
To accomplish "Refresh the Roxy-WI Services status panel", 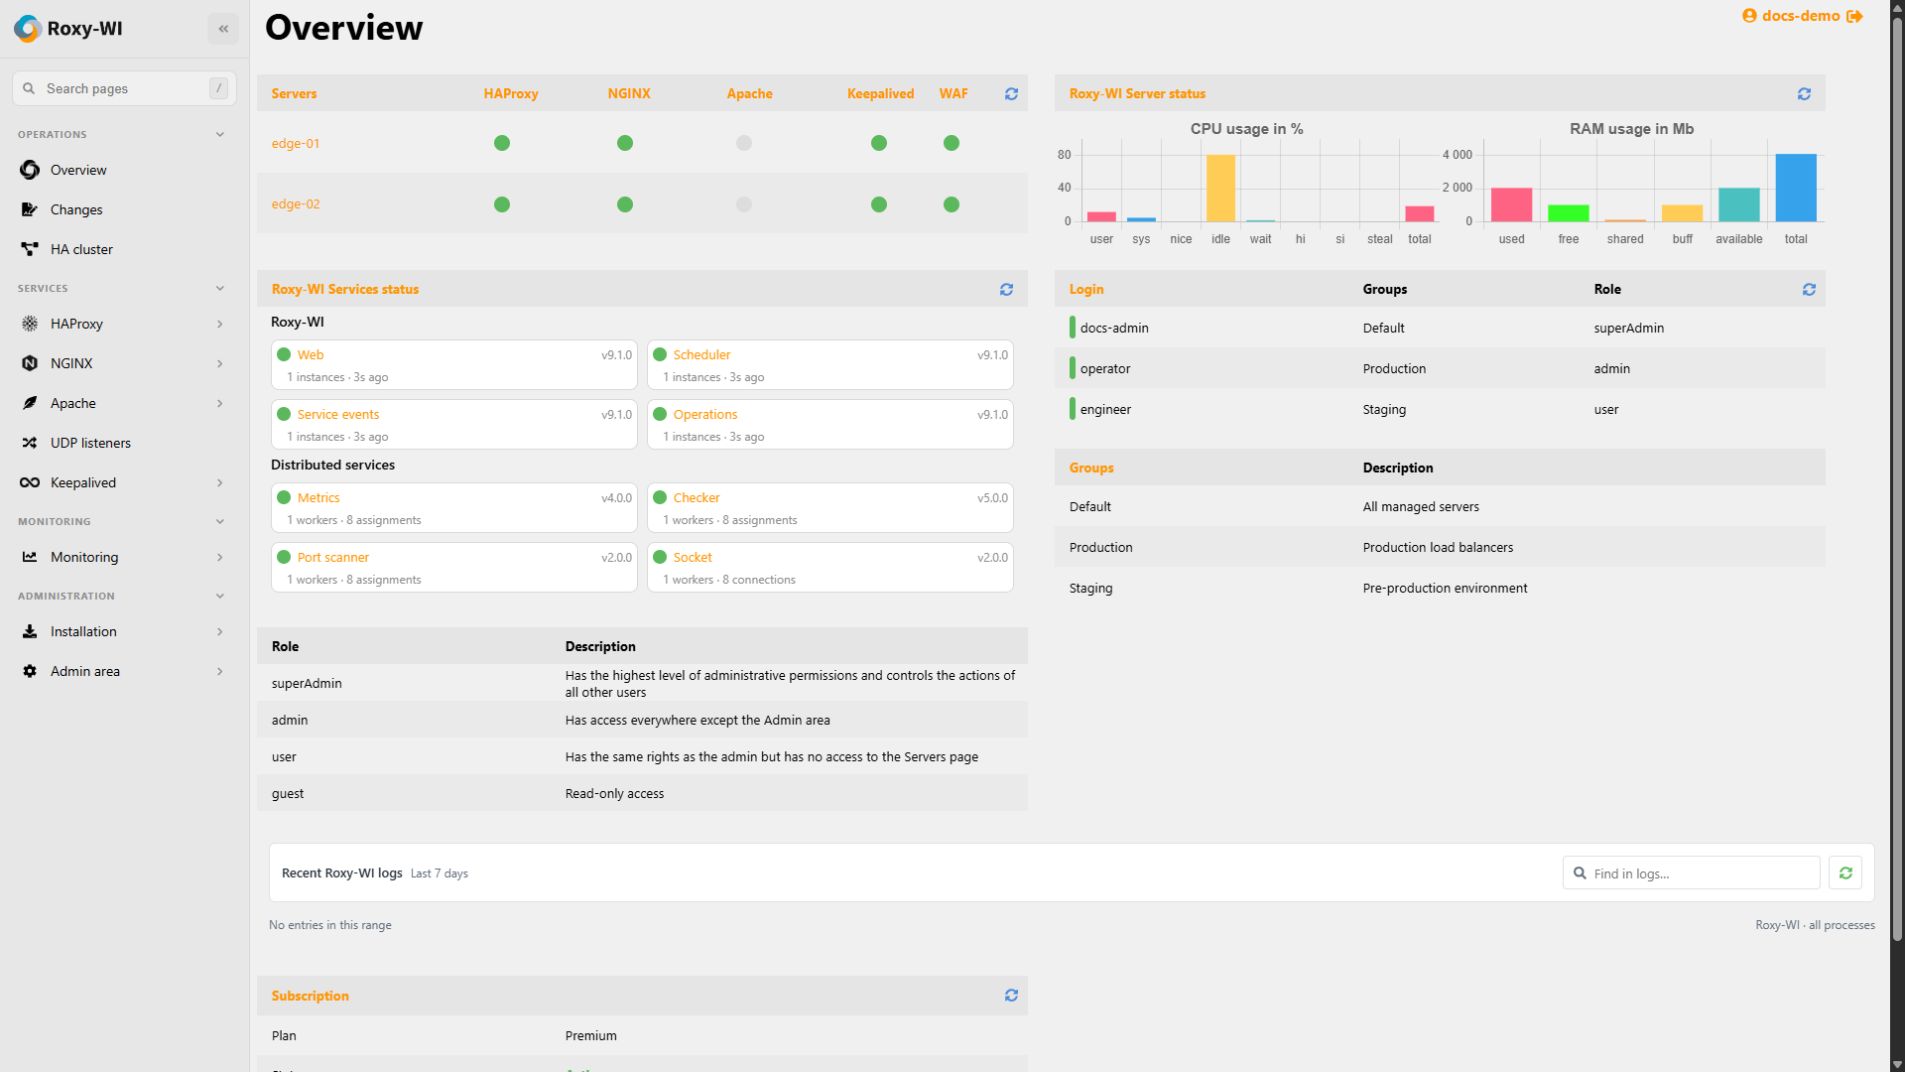I will click(x=1006, y=289).
